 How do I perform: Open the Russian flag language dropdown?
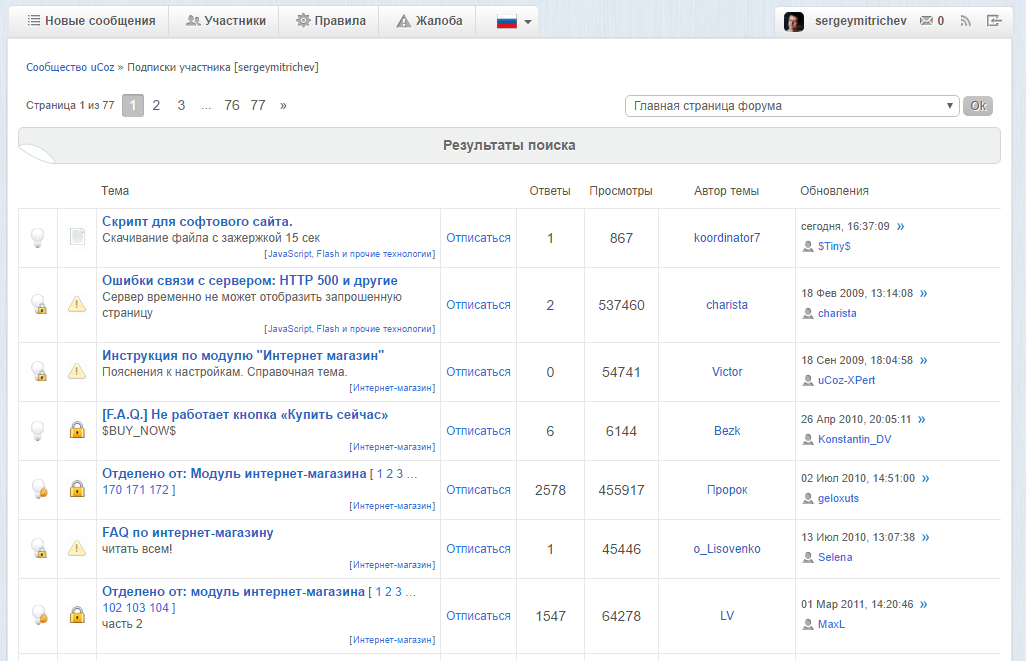pyautogui.click(x=514, y=21)
